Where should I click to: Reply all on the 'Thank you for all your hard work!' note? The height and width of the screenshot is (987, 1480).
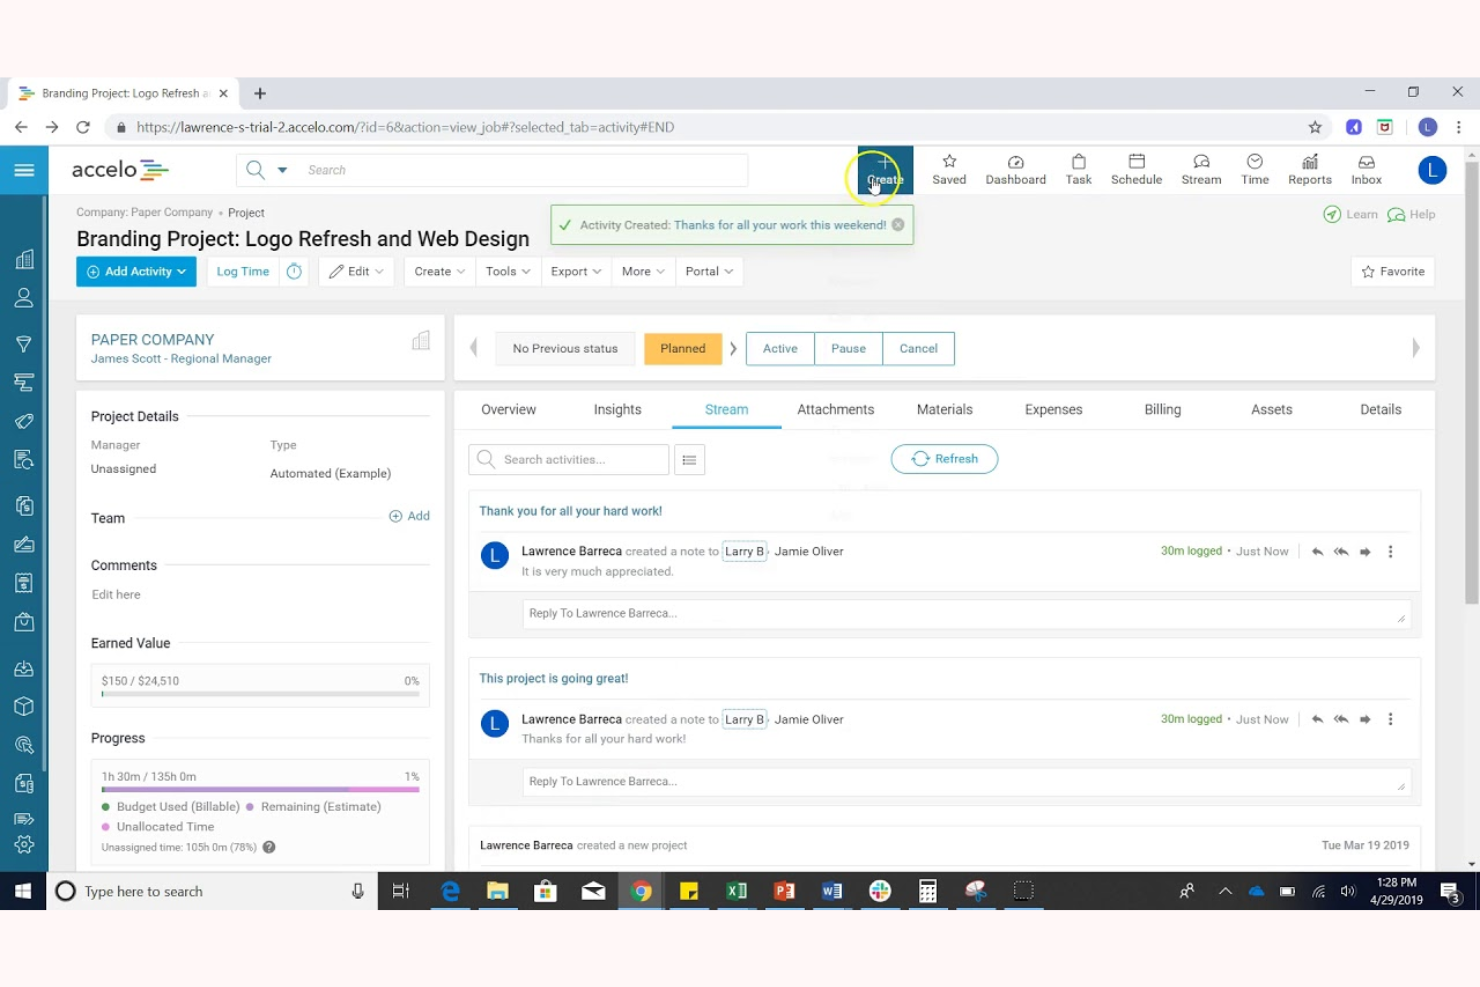click(1341, 552)
